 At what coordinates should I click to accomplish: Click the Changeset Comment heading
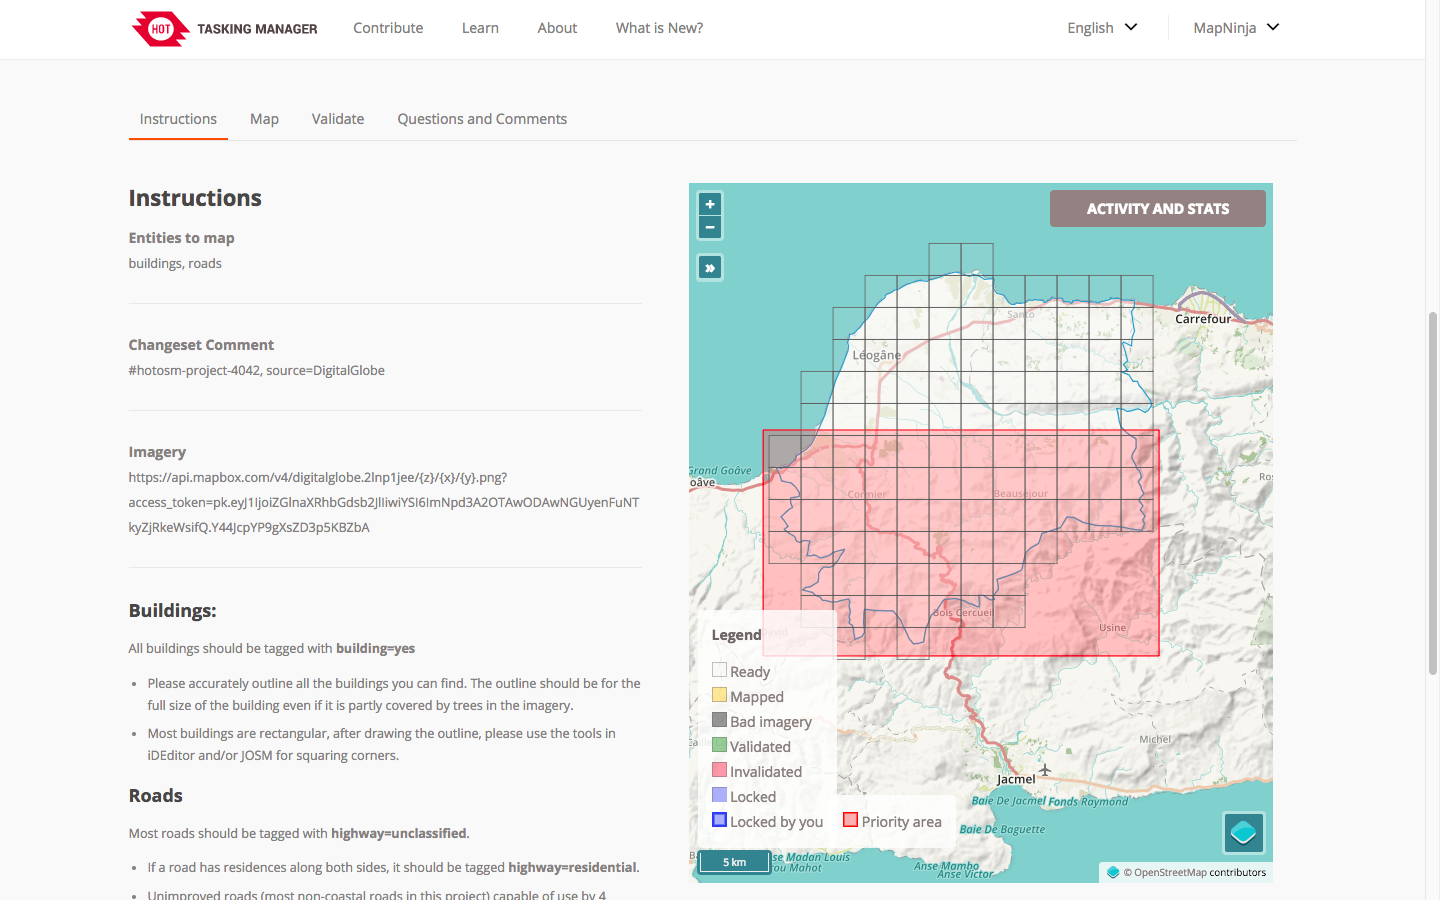[x=201, y=345]
